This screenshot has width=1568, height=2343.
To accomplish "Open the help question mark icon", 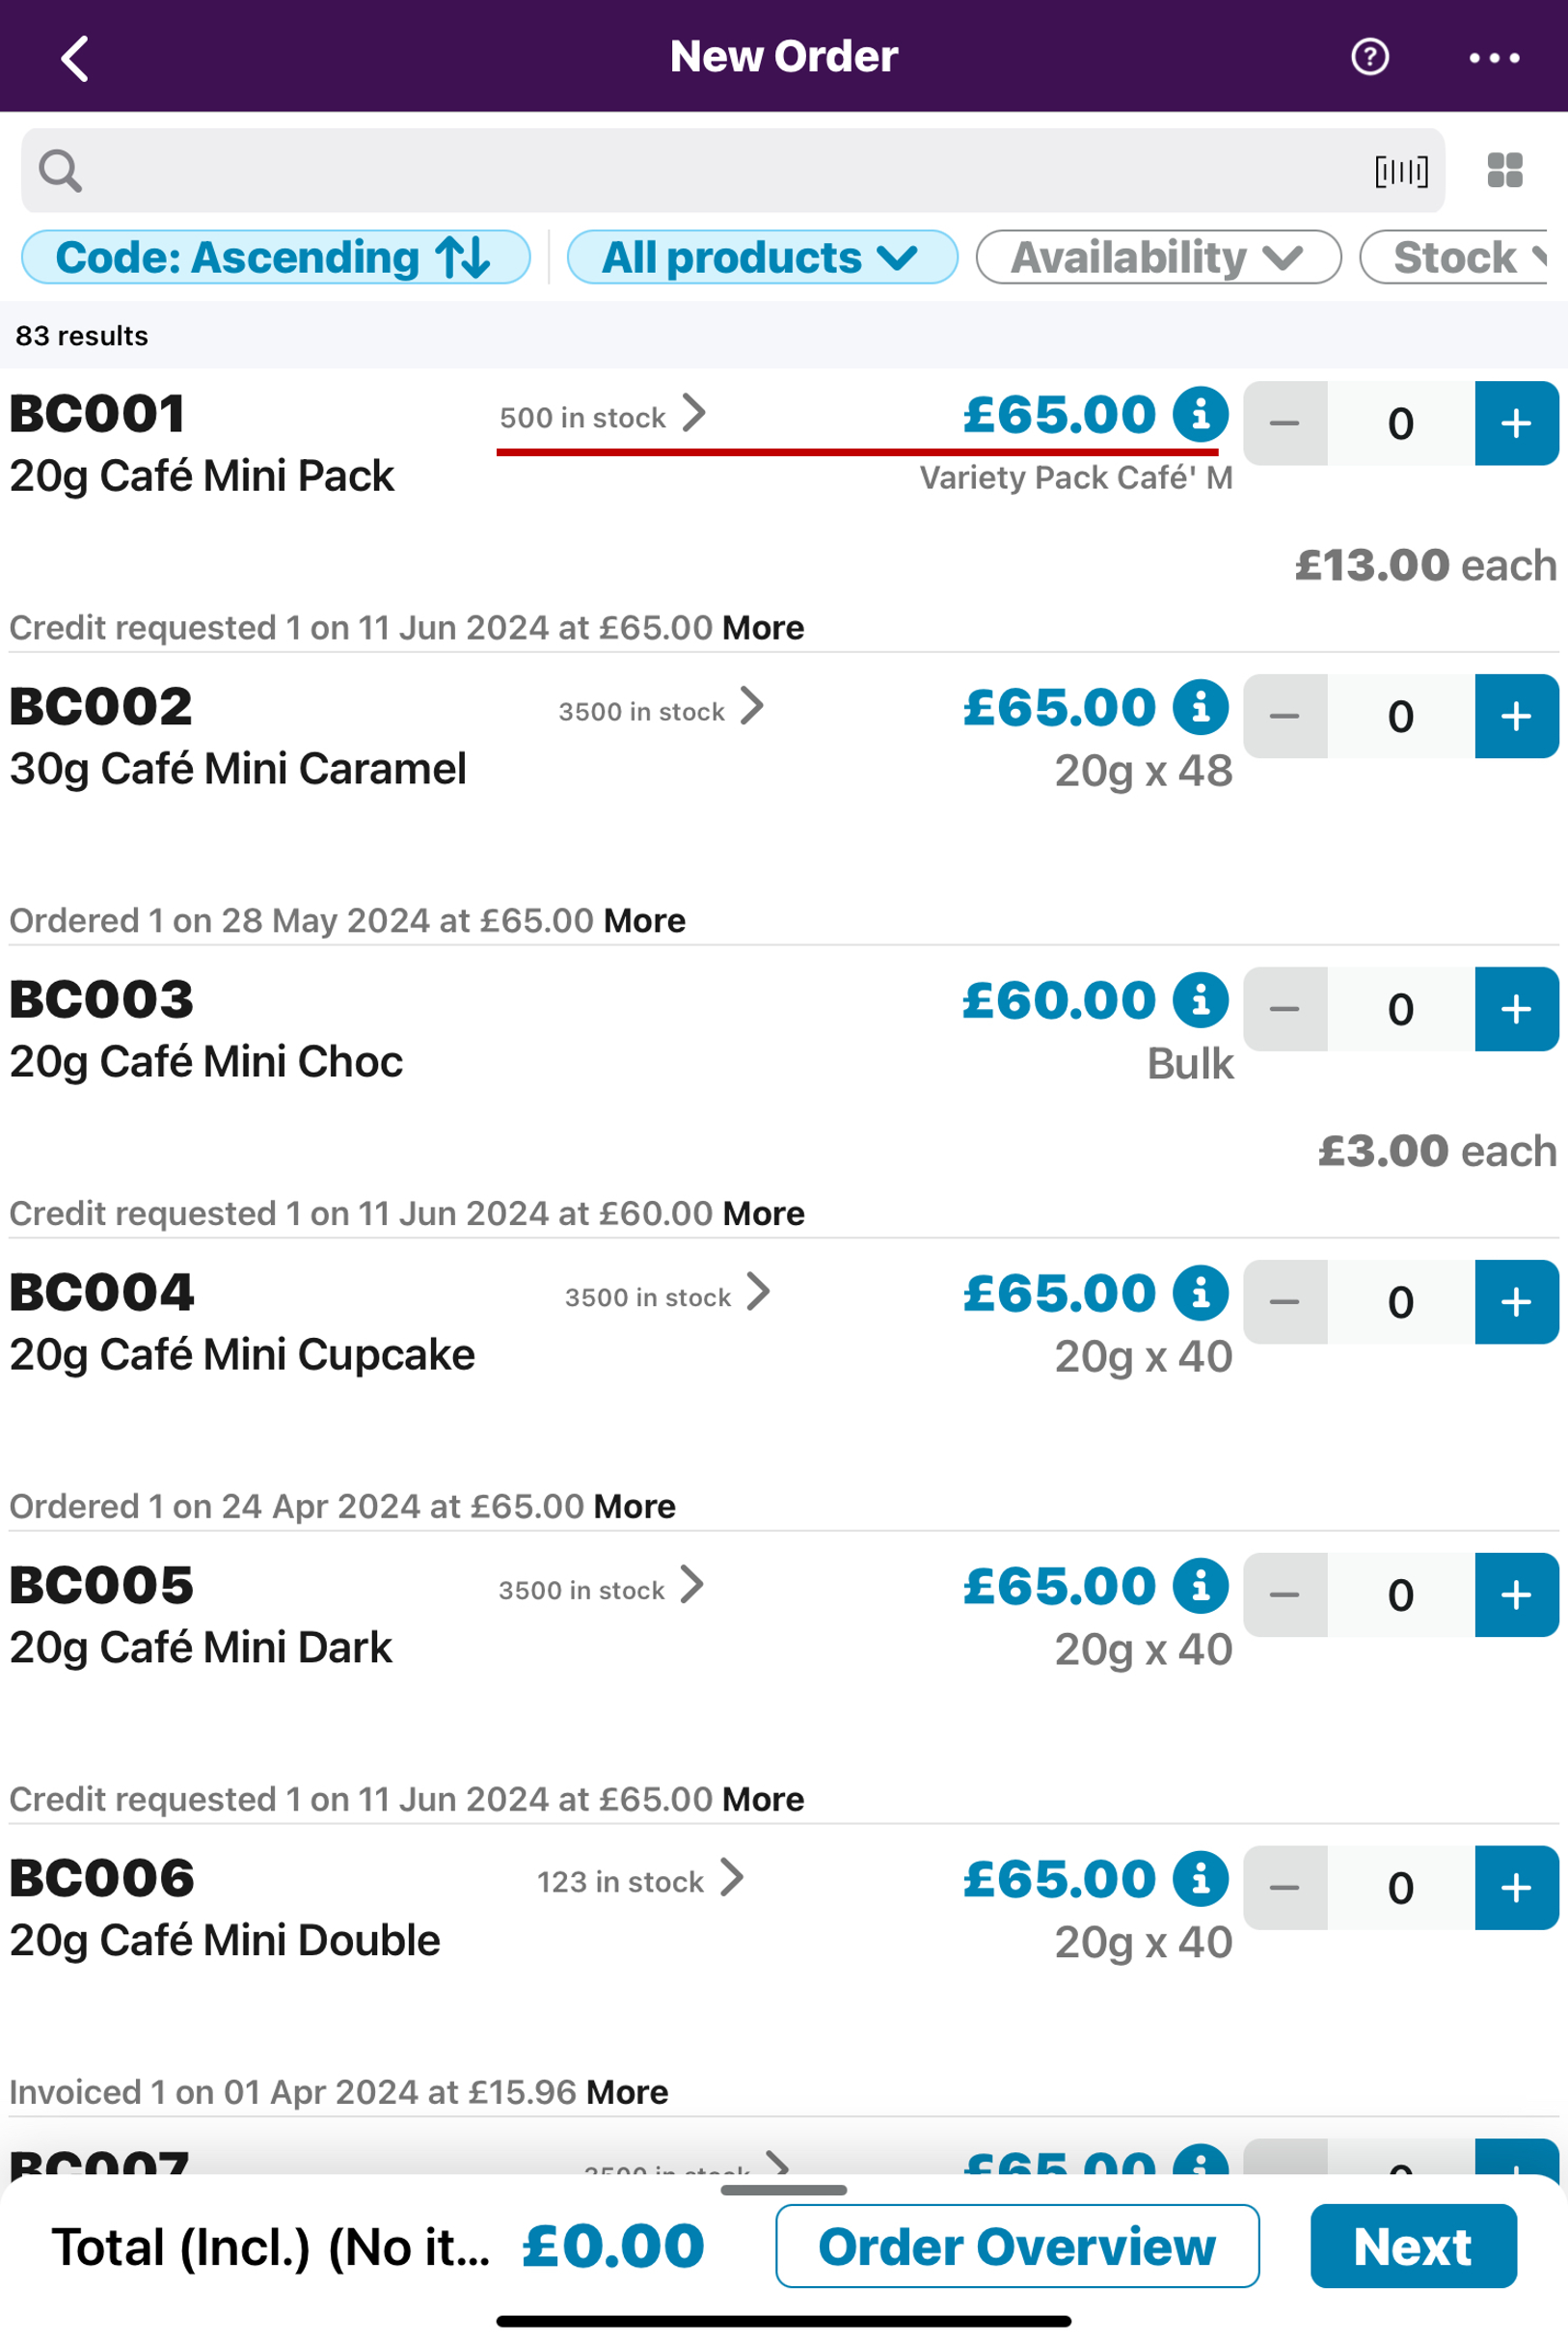I will [1369, 57].
